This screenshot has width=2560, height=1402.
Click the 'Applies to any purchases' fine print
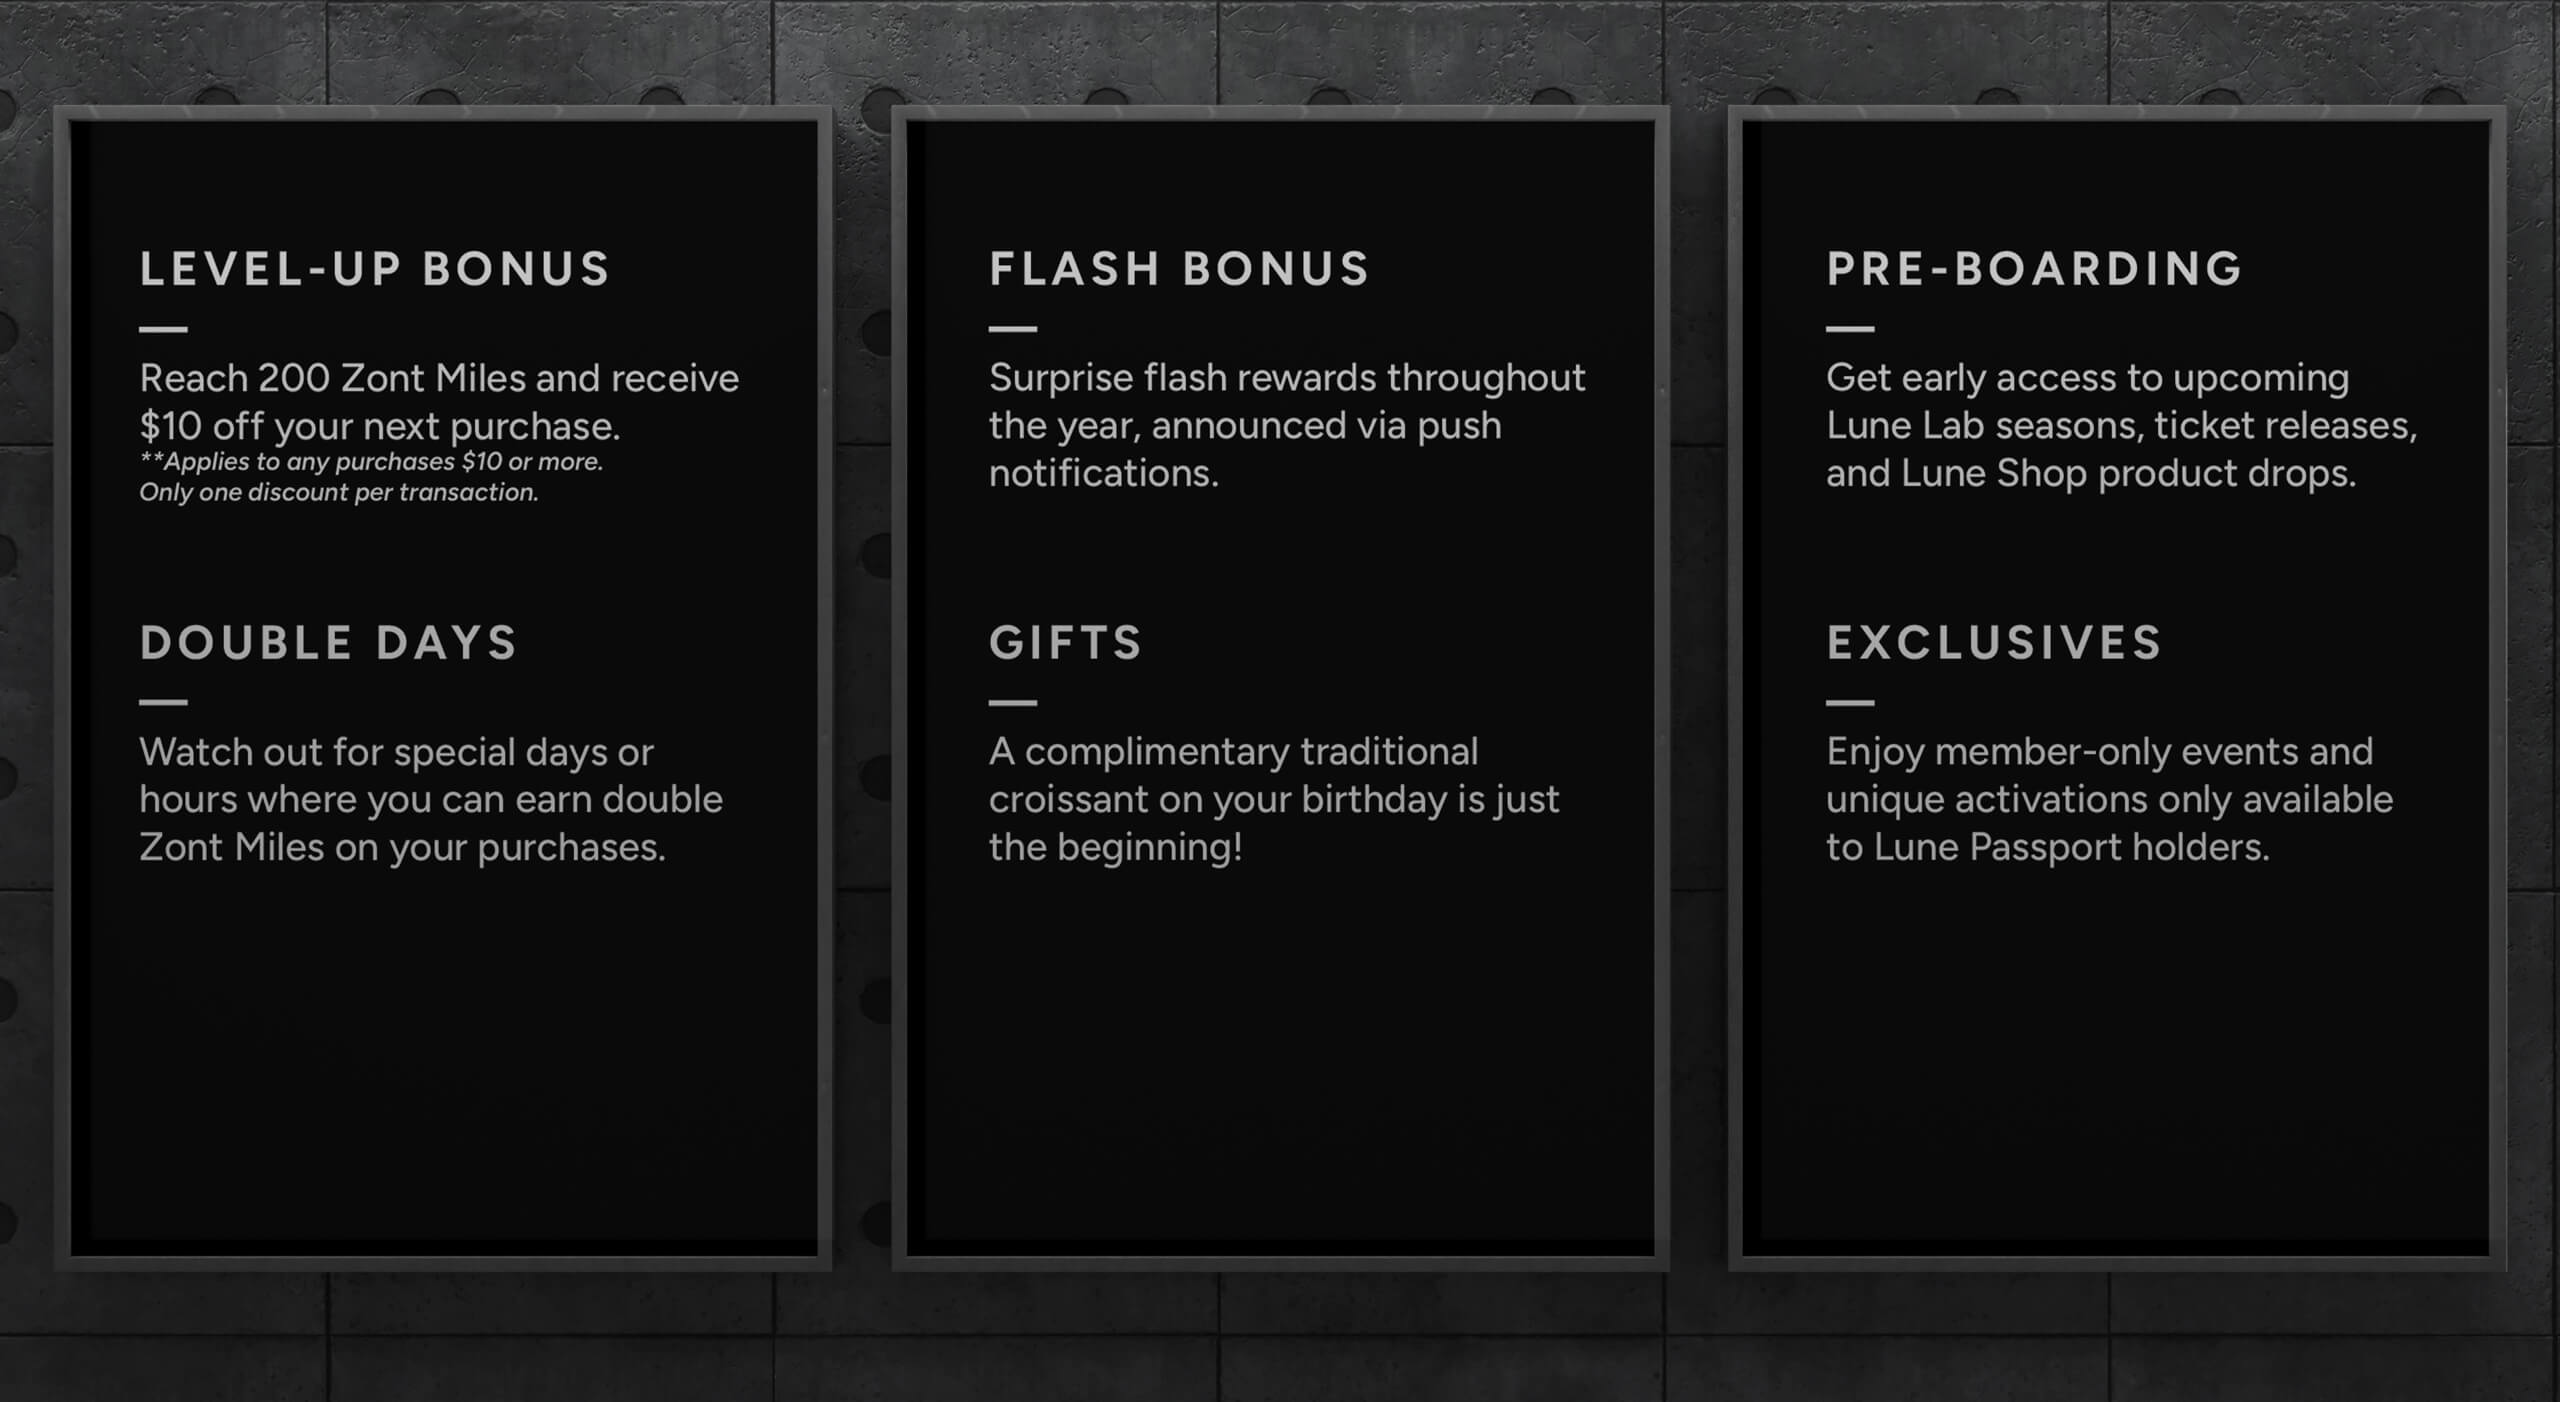(x=371, y=462)
